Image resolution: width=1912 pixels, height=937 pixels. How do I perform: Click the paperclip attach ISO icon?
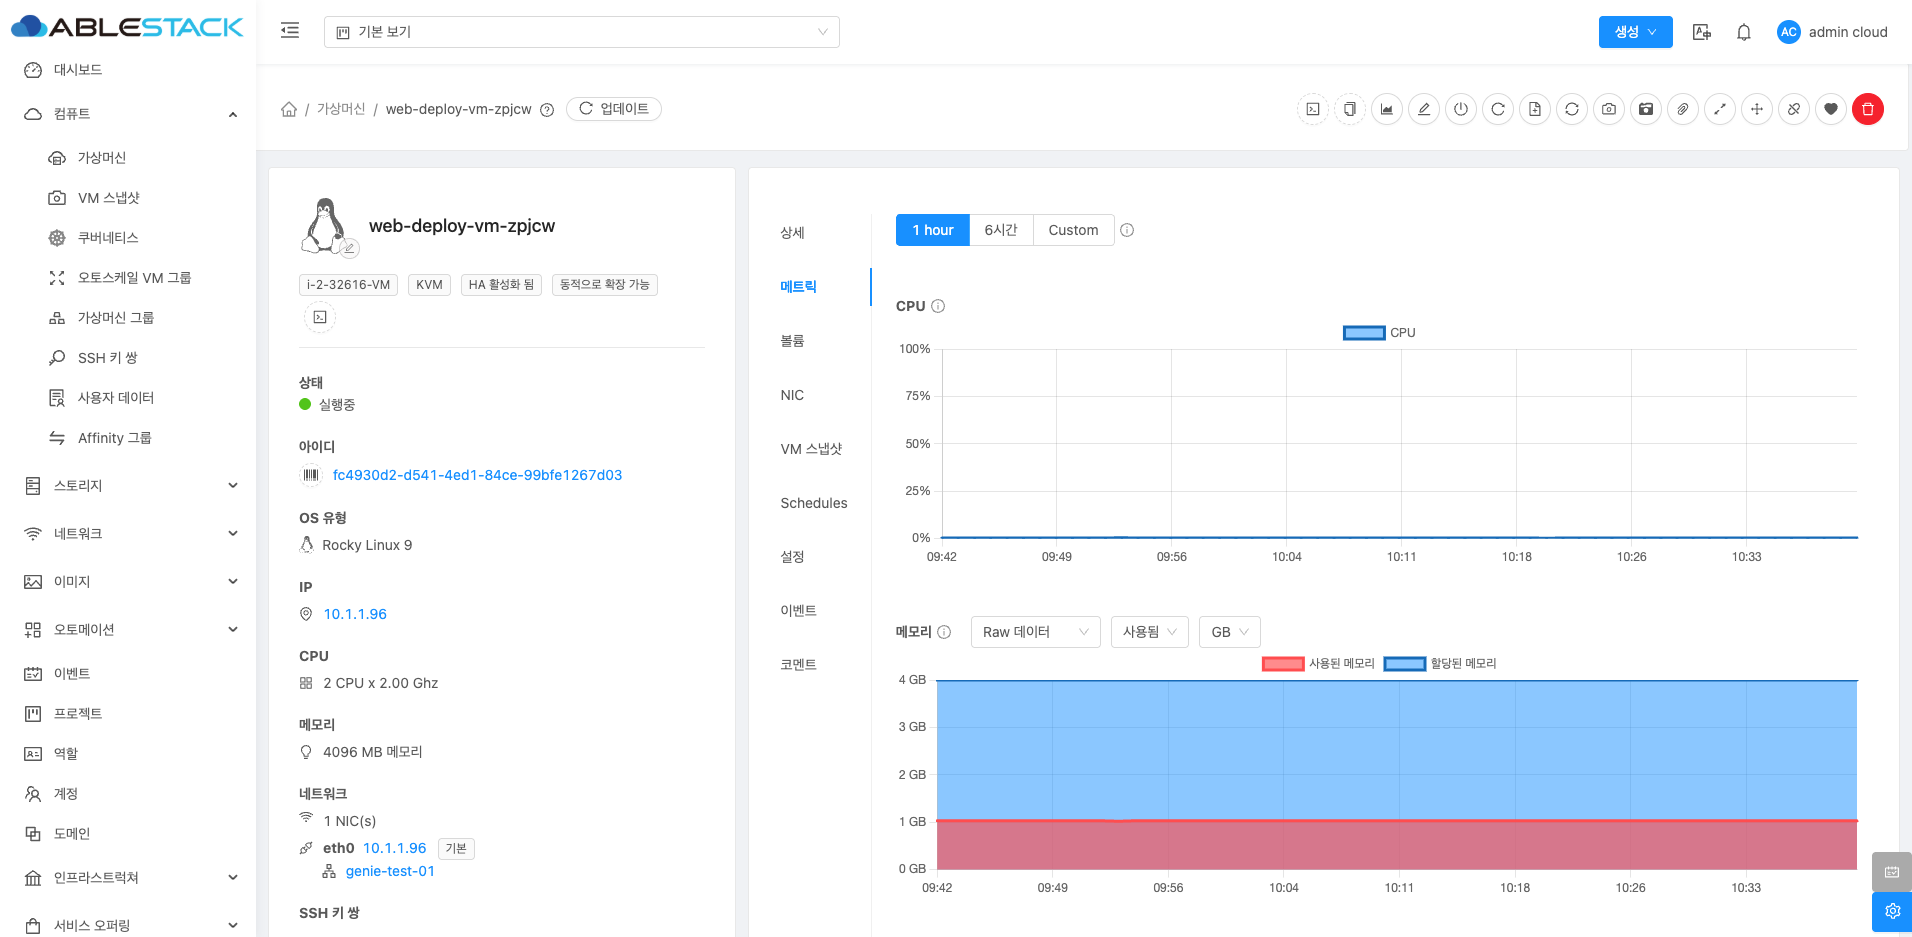click(1683, 109)
